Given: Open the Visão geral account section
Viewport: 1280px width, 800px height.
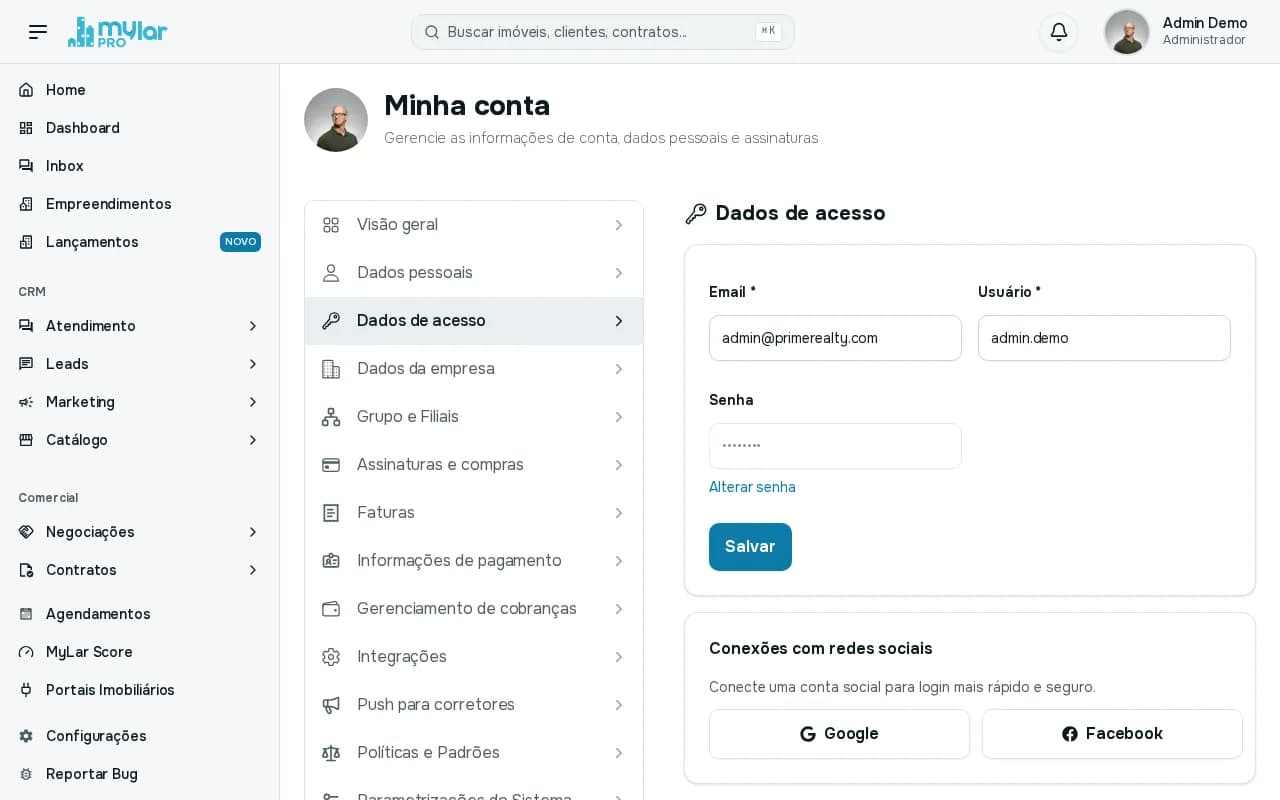Looking at the screenshot, I should (474, 225).
